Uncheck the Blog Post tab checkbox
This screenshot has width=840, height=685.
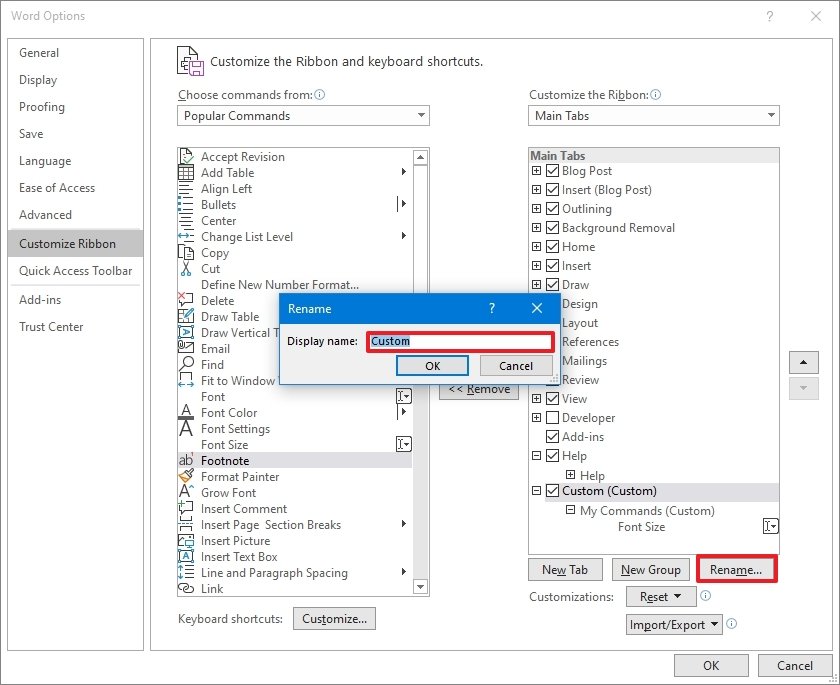point(552,171)
